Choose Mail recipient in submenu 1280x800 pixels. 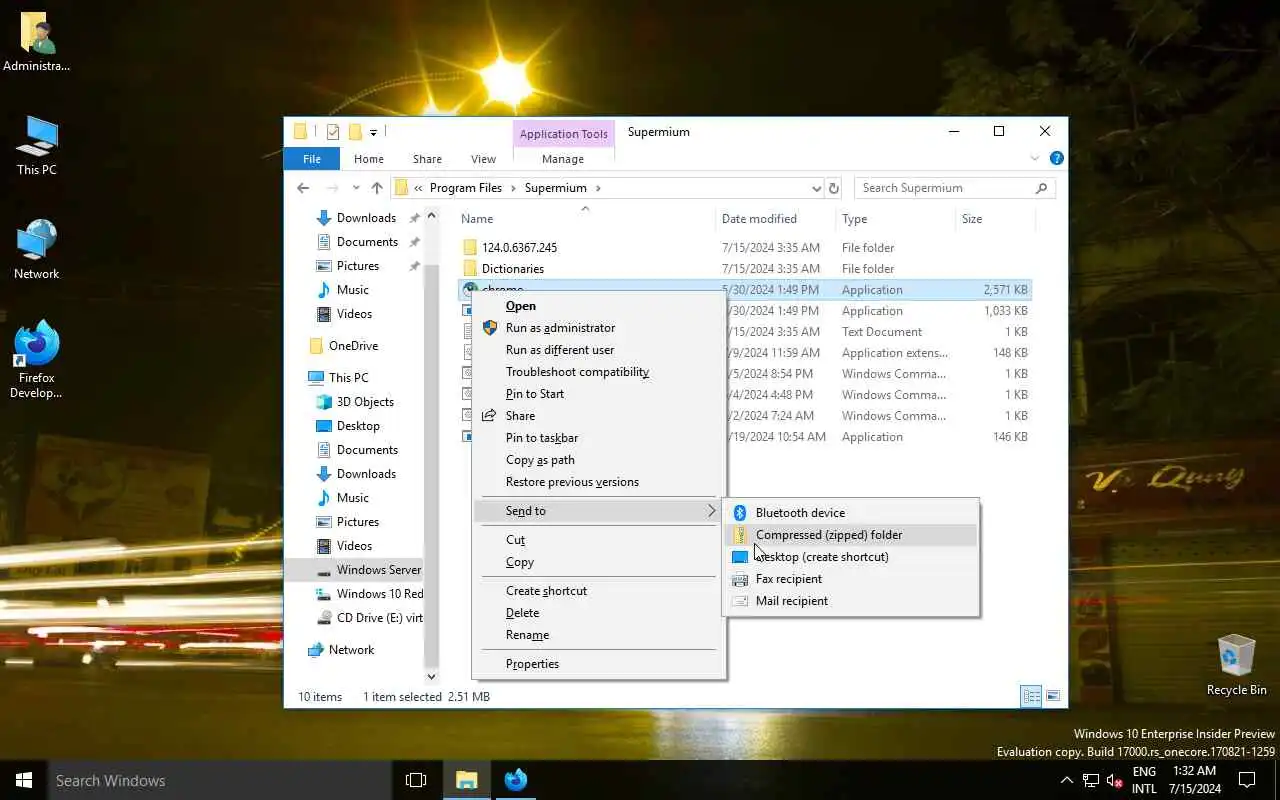coord(850,601)
